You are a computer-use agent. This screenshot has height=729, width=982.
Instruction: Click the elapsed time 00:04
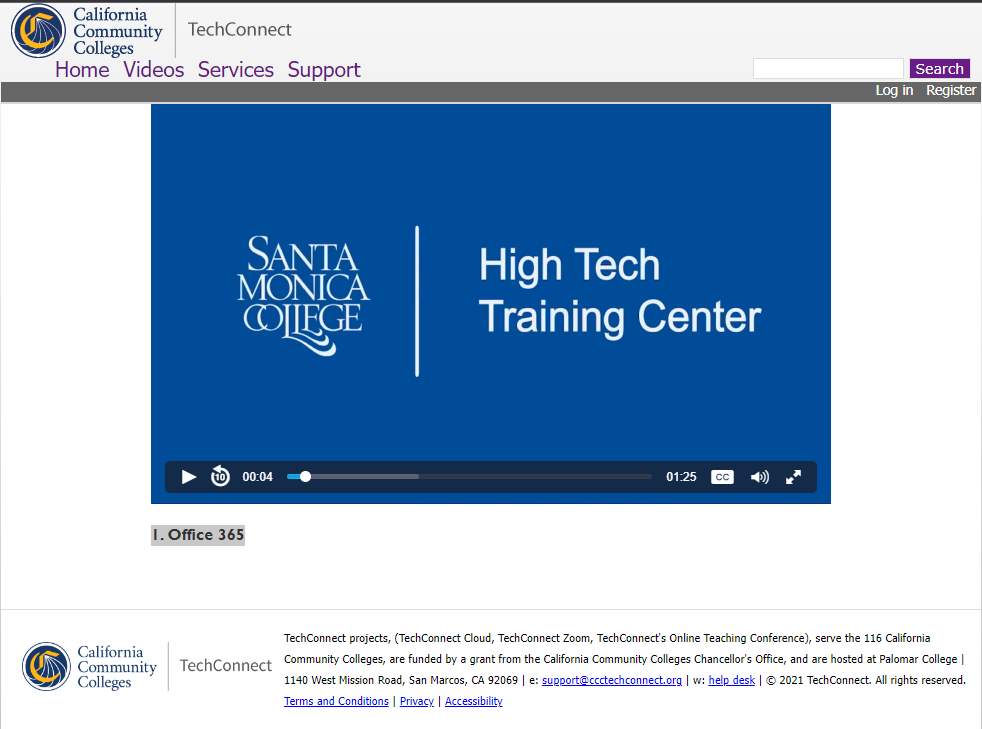pyautogui.click(x=257, y=477)
